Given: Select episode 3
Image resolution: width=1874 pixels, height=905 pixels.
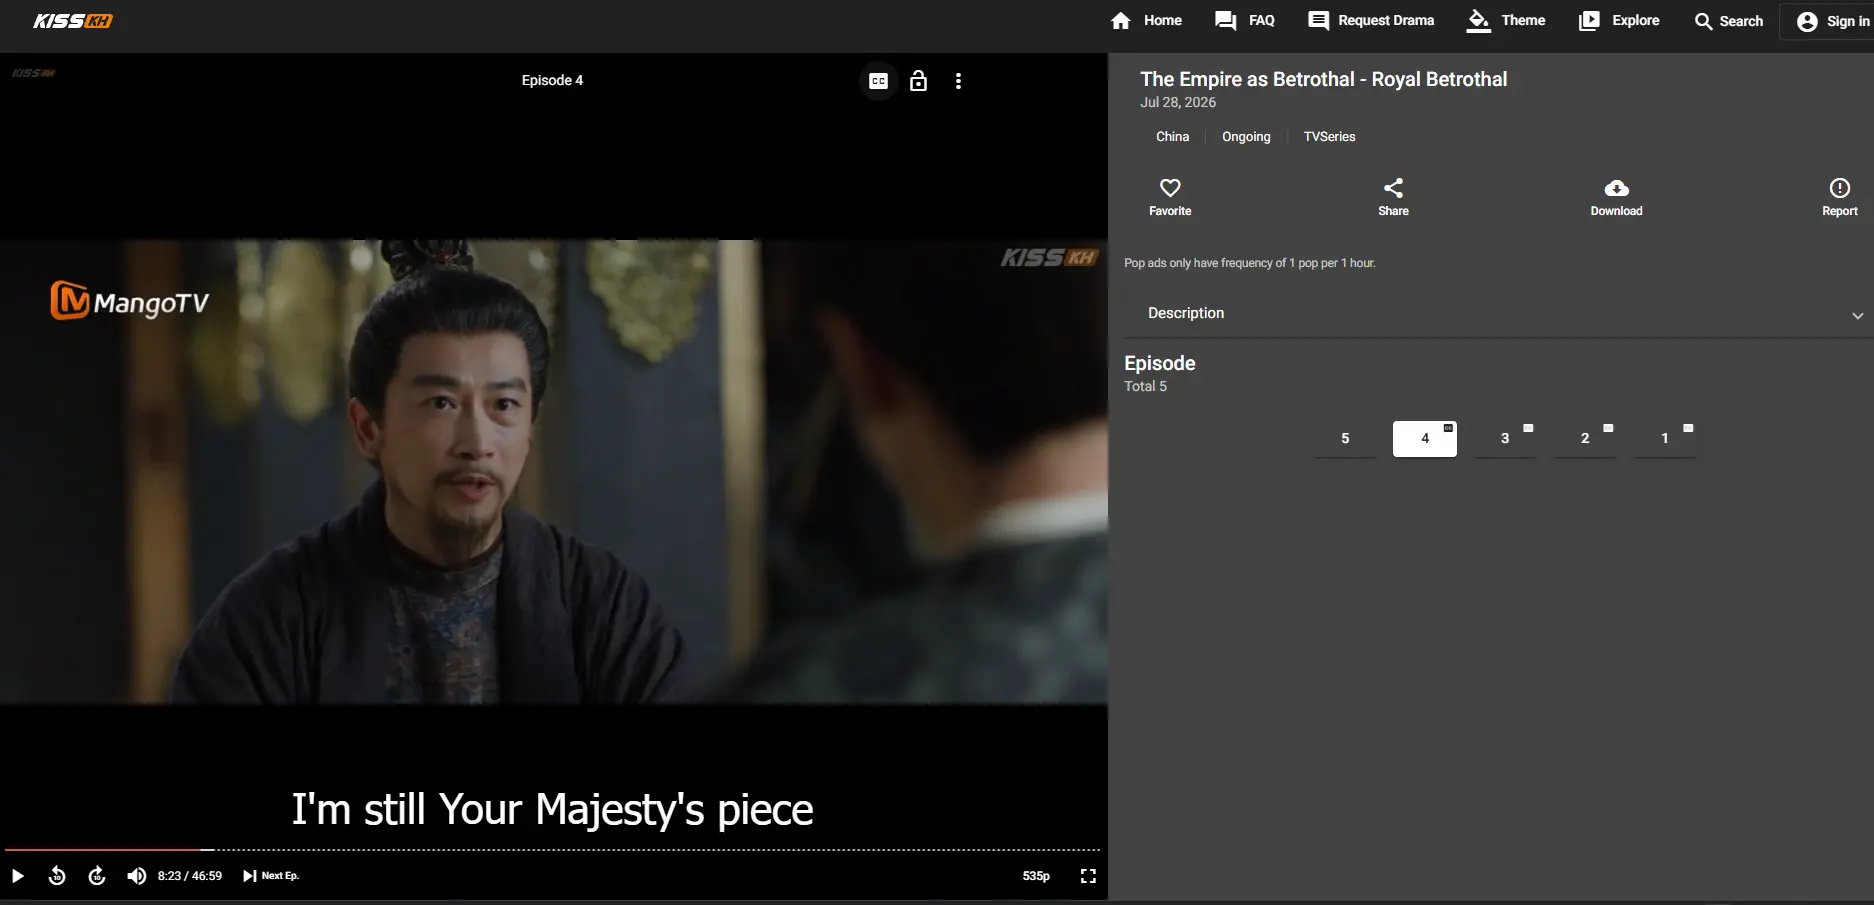Looking at the screenshot, I should point(1505,439).
